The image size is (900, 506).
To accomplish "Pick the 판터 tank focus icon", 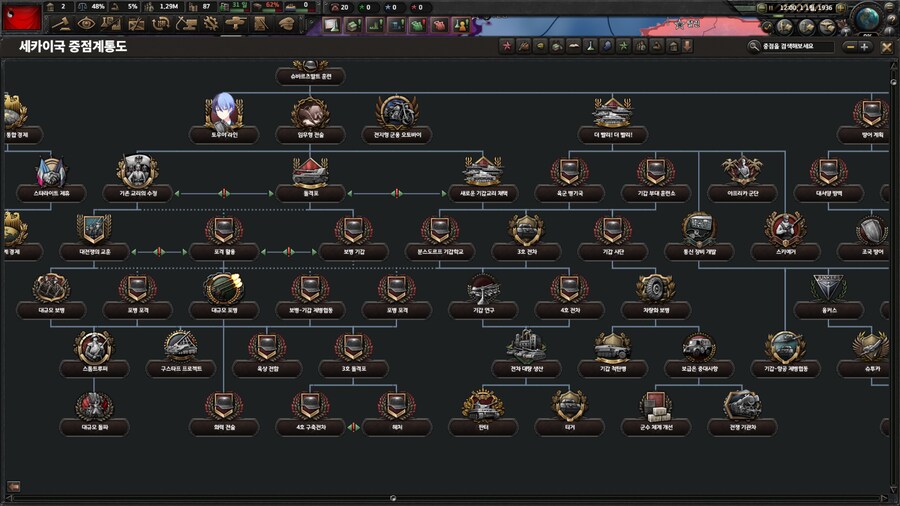I will click(482, 405).
